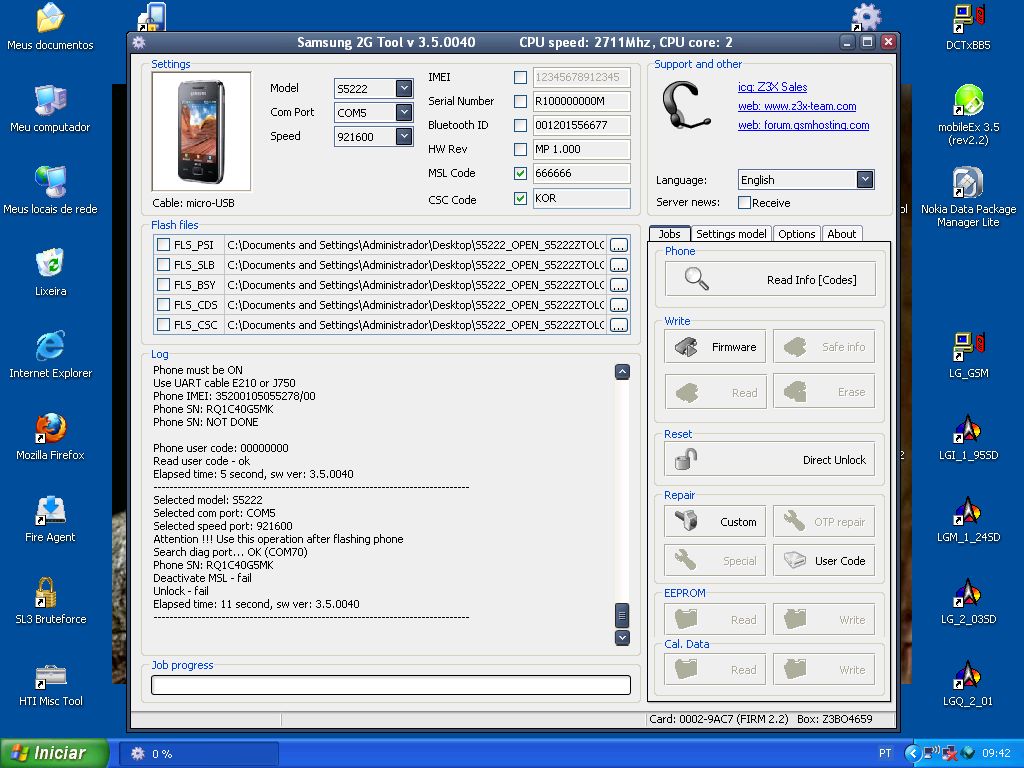Launch mobileEx 3.5 desktop shortcut
This screenshot has width=1024, height=768.
968,116
